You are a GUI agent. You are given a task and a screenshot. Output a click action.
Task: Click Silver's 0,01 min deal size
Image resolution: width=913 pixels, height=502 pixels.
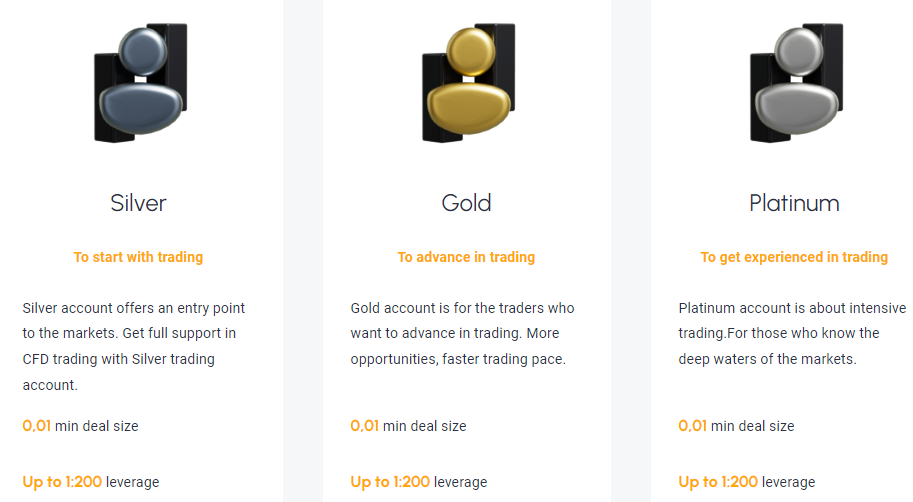point(80,426)
